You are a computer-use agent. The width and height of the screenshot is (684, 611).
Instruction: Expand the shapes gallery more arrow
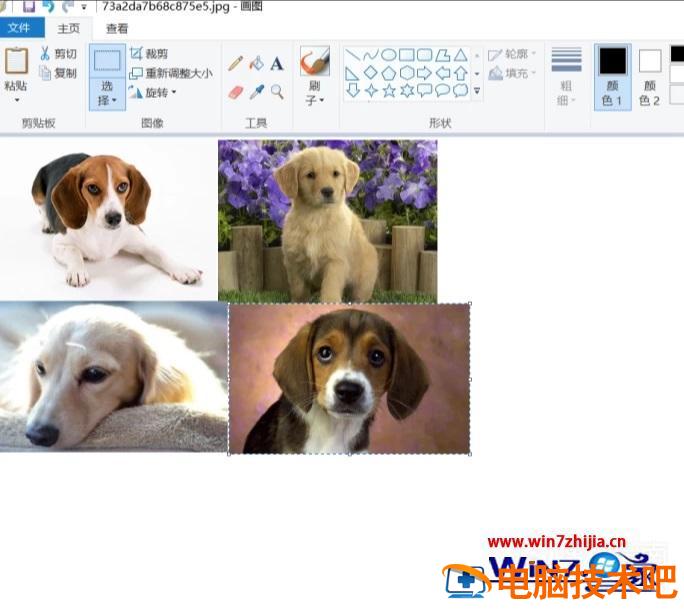(477, 91)
